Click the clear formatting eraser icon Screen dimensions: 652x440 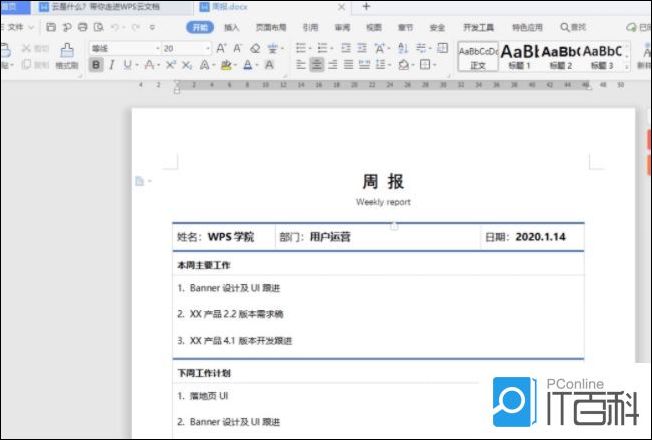[255, 48]
